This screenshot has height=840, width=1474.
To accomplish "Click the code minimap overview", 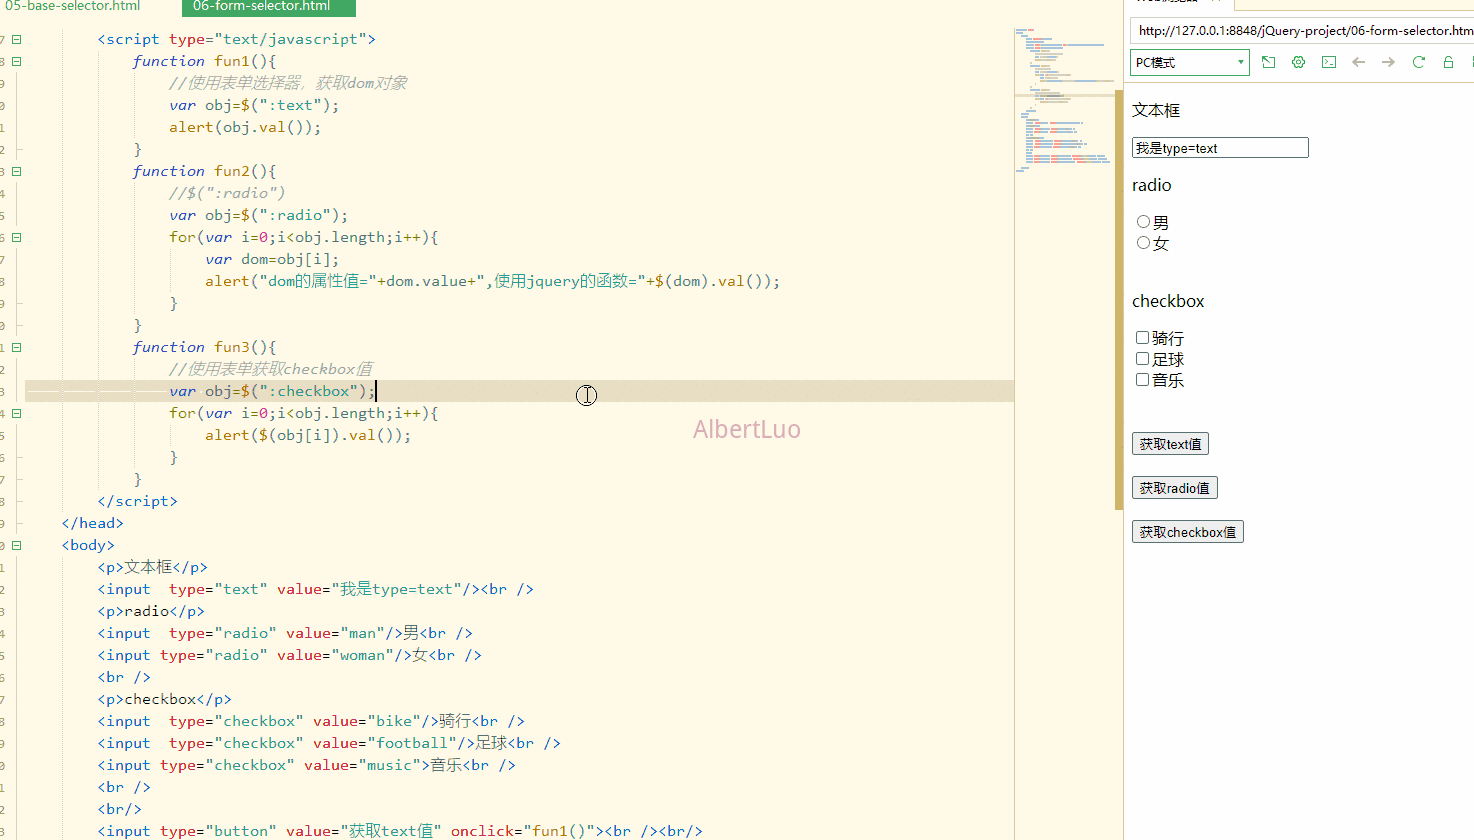I will coord(1065,100).
